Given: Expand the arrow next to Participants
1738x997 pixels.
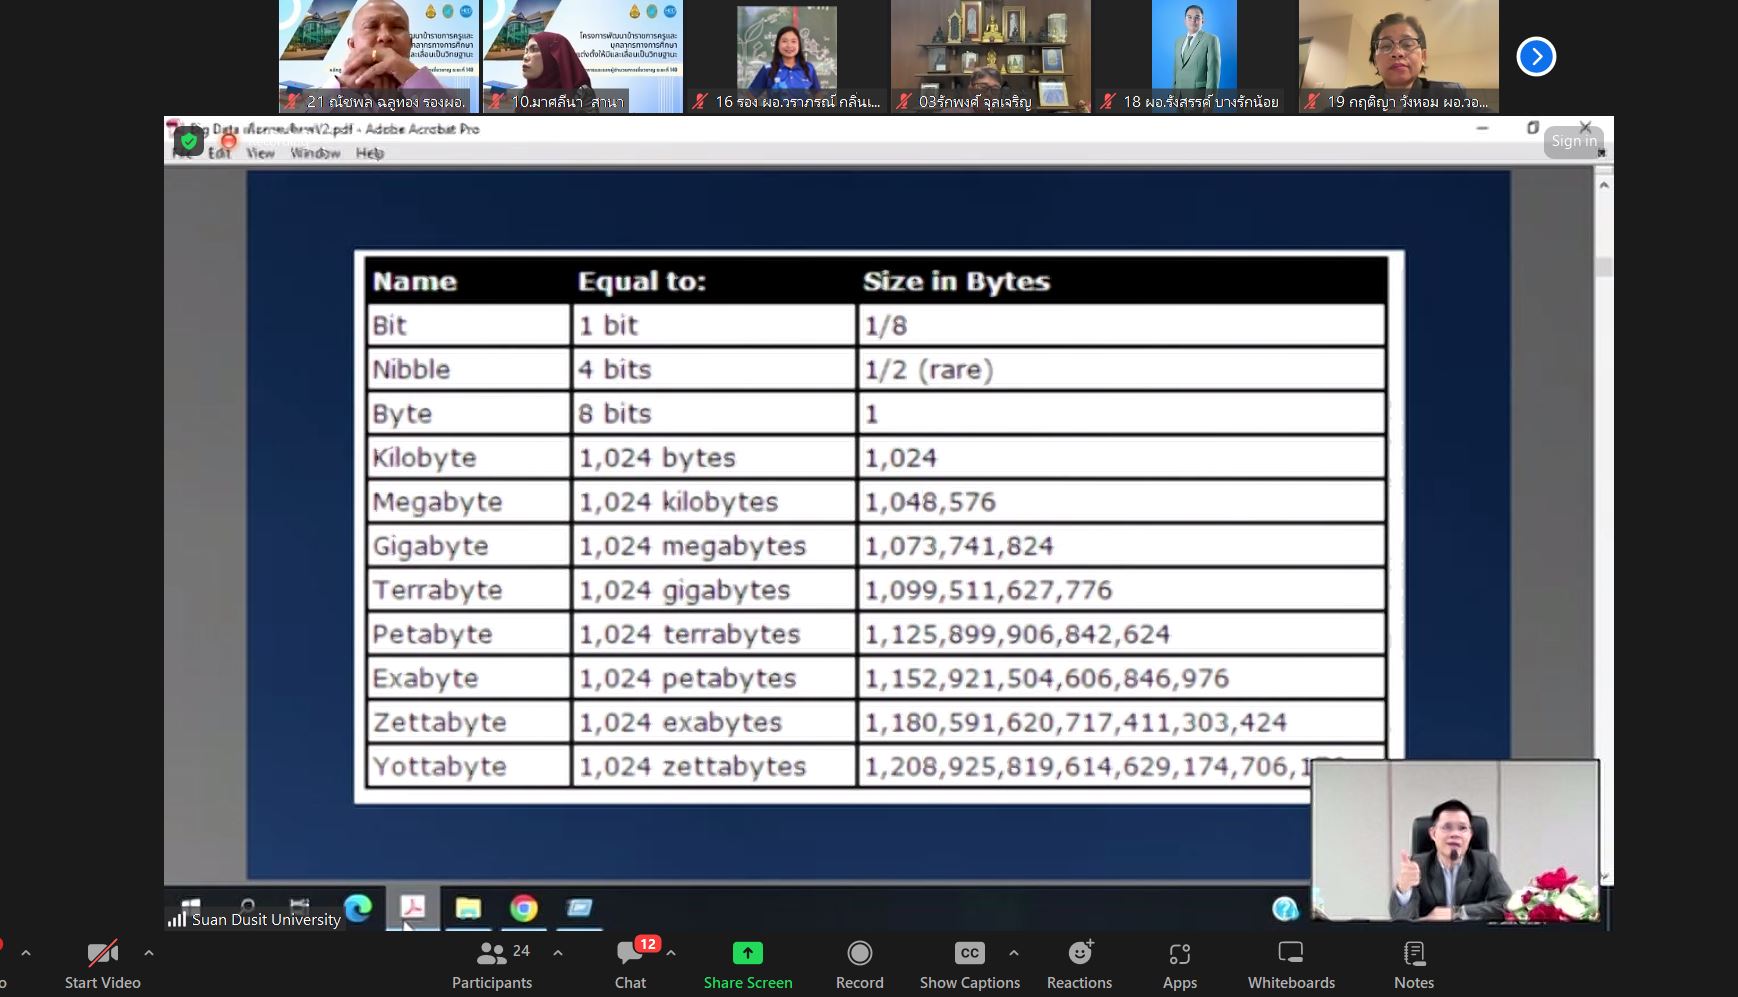Looking at the screenshot, I should click(558, 953).
